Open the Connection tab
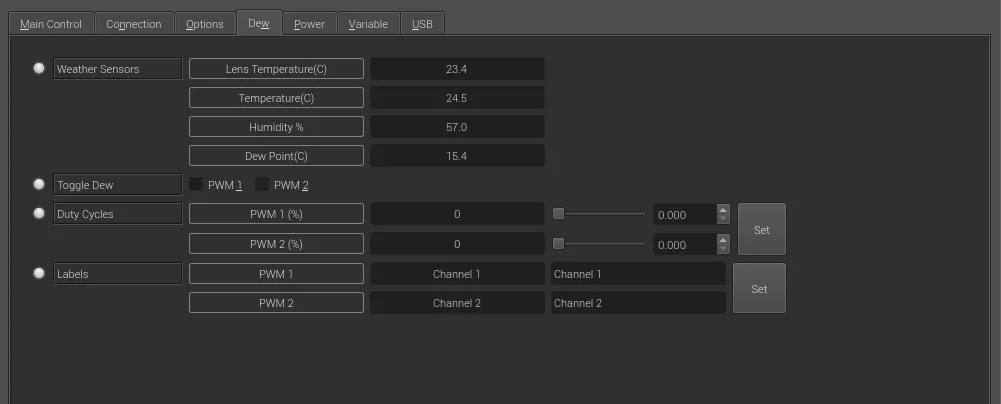The width and height of the screenshot is (1001, 404). 133,24
